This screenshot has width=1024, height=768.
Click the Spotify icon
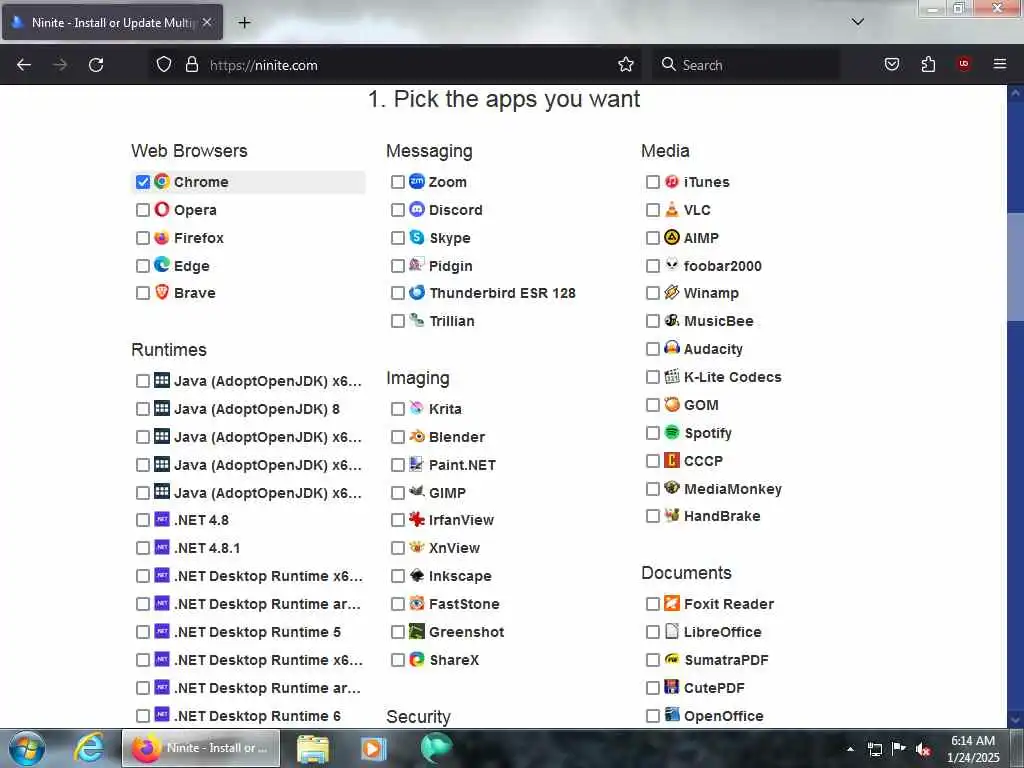[671, 432]
